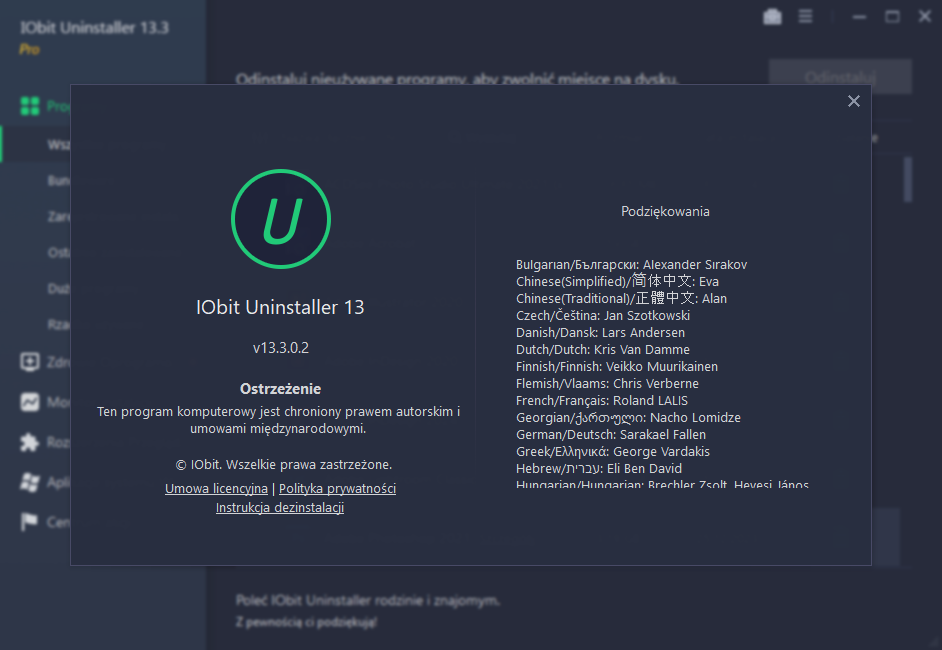The width and height of the screenshot is (942, 650).
Task: Click the green programs grid icon in sidebar
Action: point(29,106)
